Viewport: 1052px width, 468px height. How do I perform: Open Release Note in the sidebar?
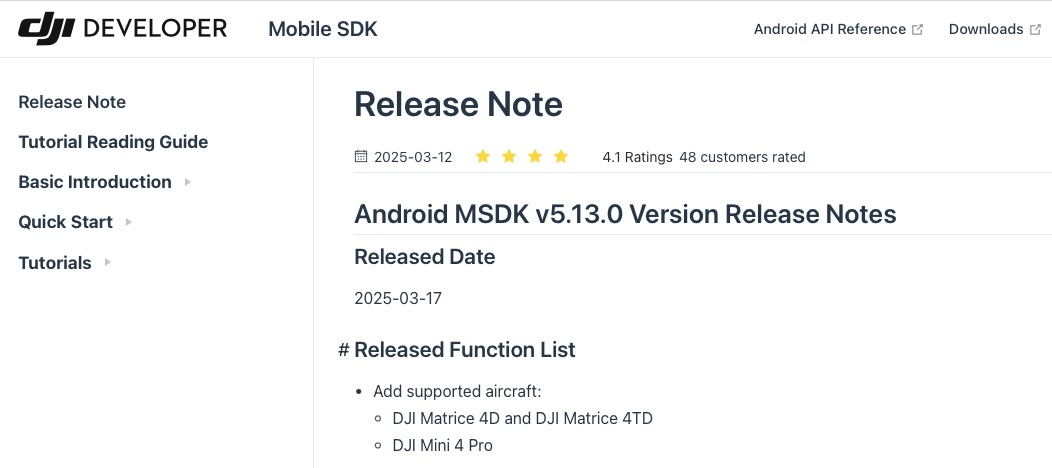(x=72, y=102)
